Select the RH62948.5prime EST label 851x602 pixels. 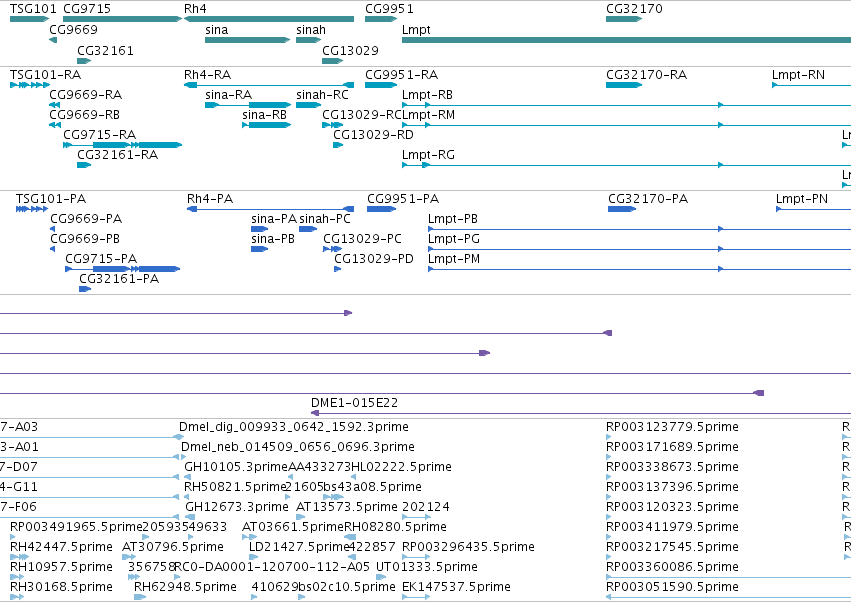185,587
